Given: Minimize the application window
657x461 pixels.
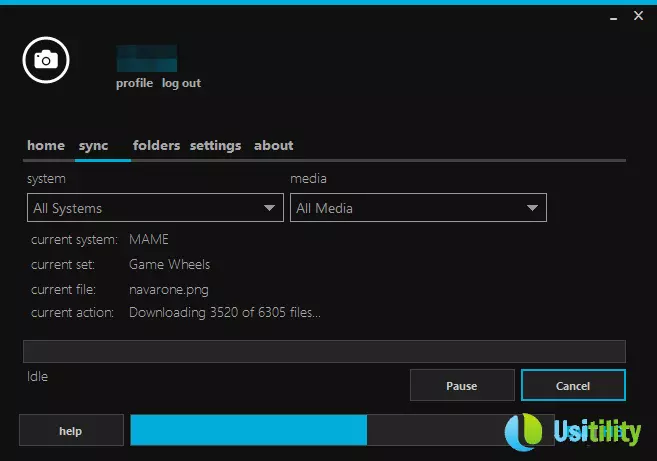Looking at the screenshot, I should pos(612,17).
